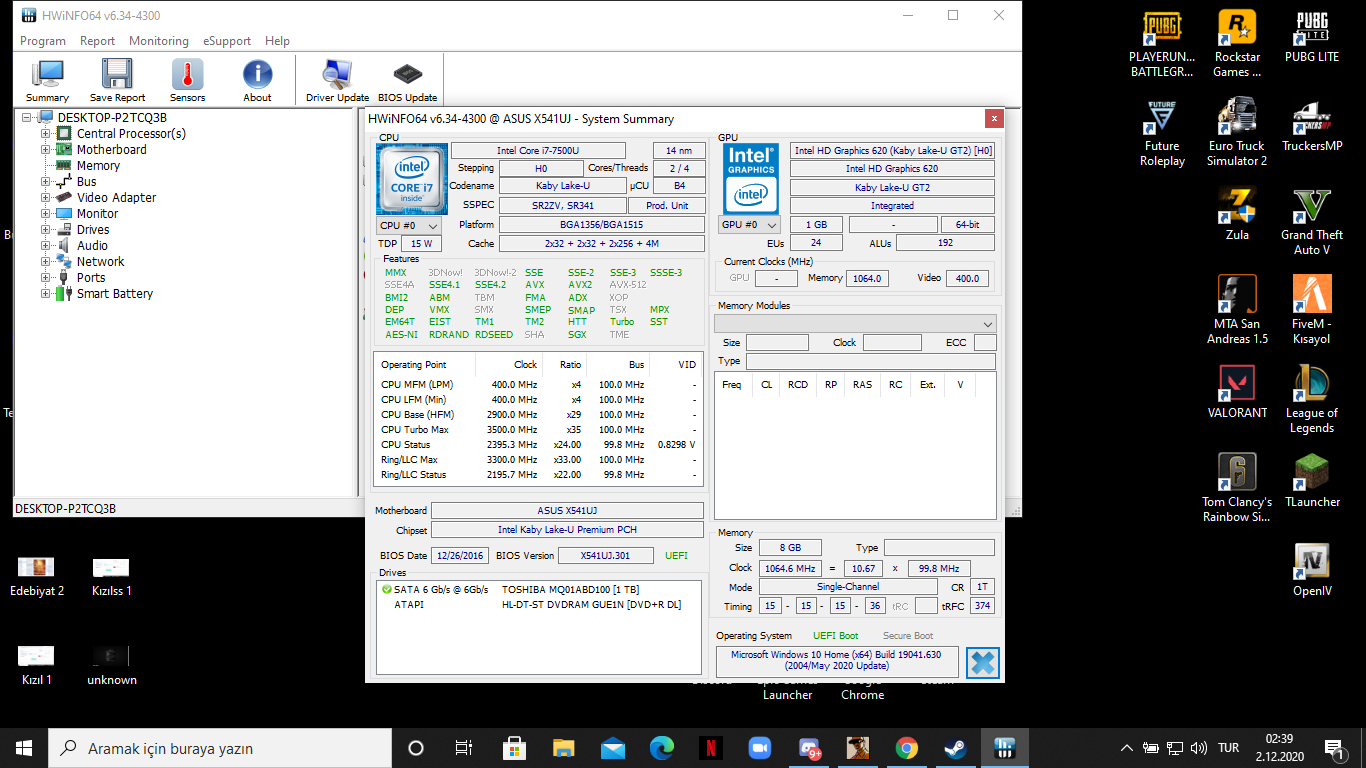Click the Prod. Unit button
The width and height of the screenshot is (1366, 768).
pyautogui.click(x=666, y=206)
